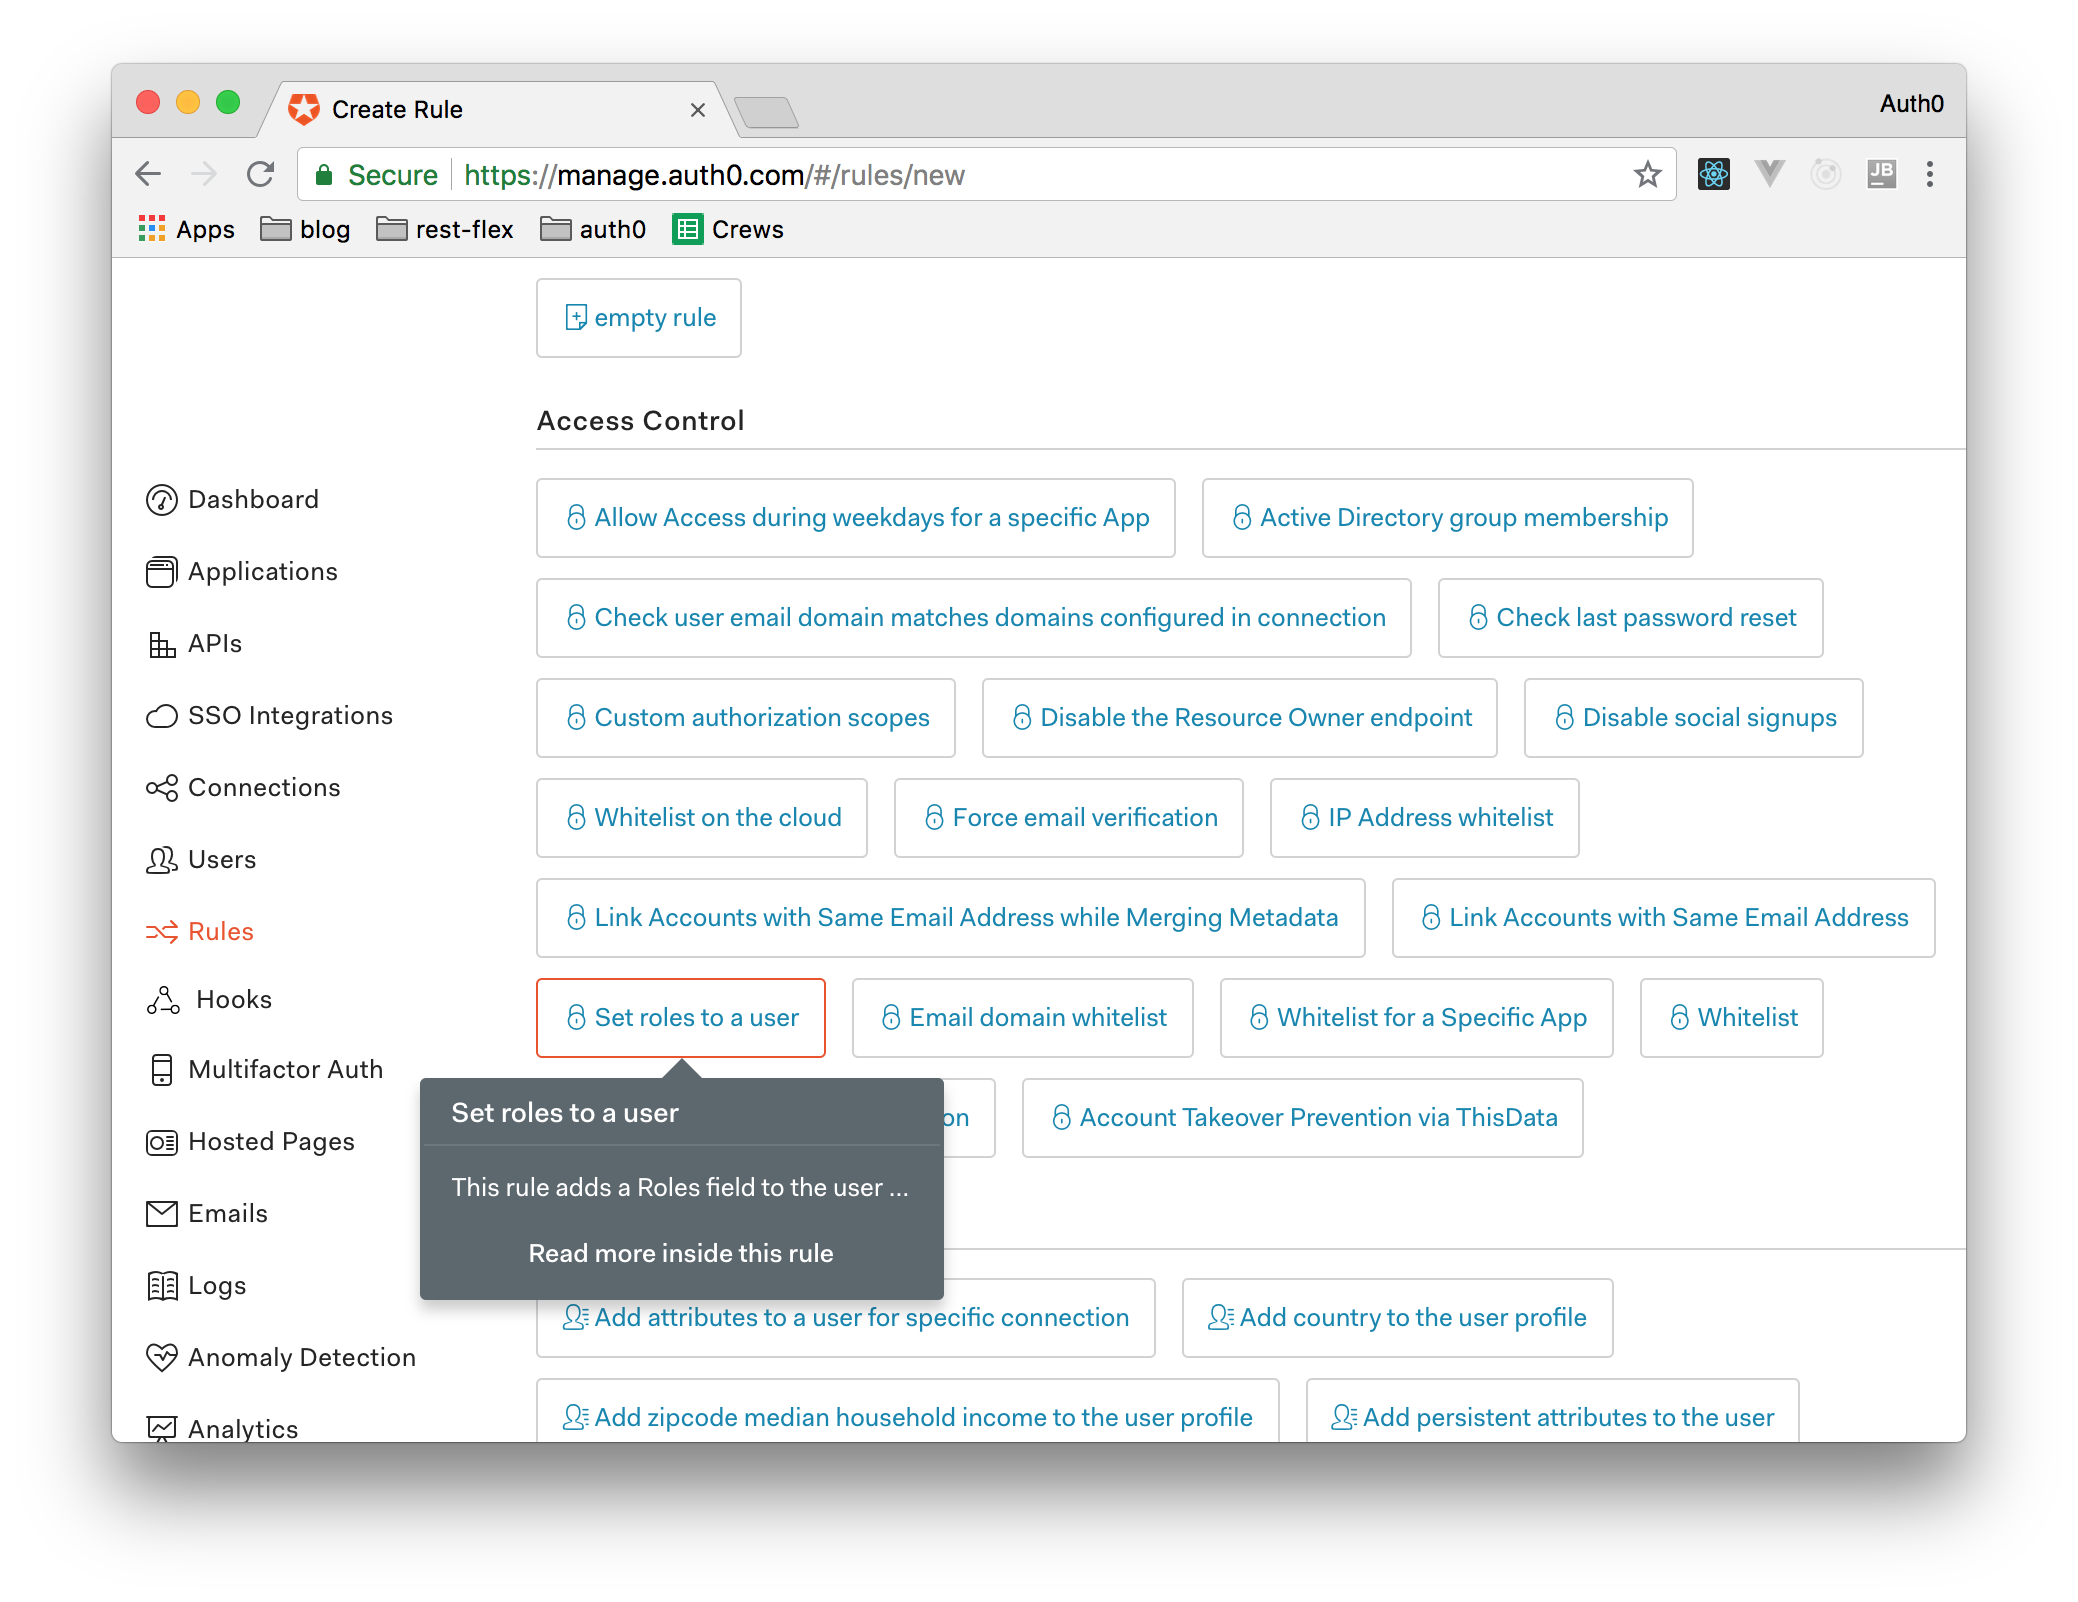Screen dimensions: 2078x1602
Task: Navigate to Logs menu item
Action: pyautogui.click(x=214, y=1286)
